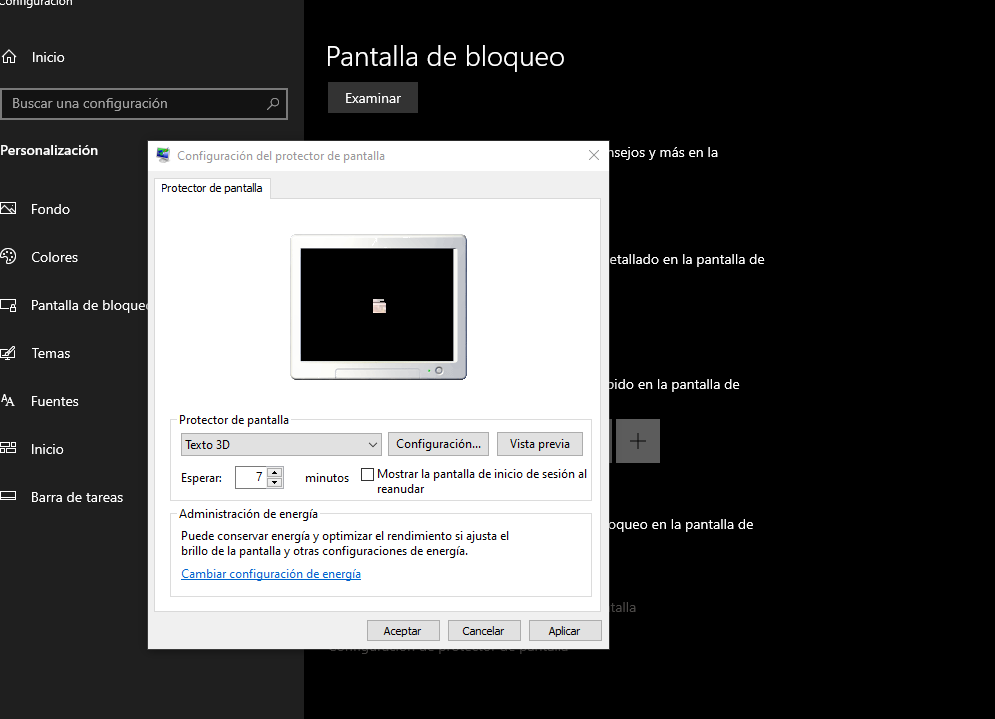Enable Mostrar la pantalla de inicio de sesión checkbox

[367, 474]
